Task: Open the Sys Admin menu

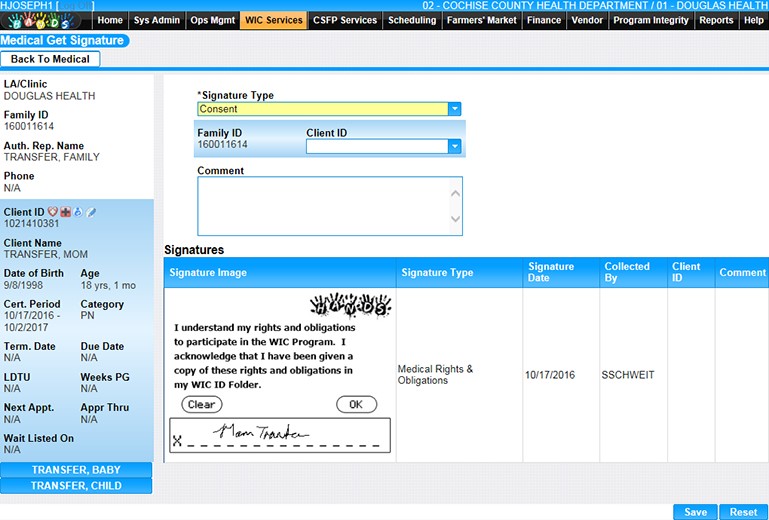Action: coord(158,20)
